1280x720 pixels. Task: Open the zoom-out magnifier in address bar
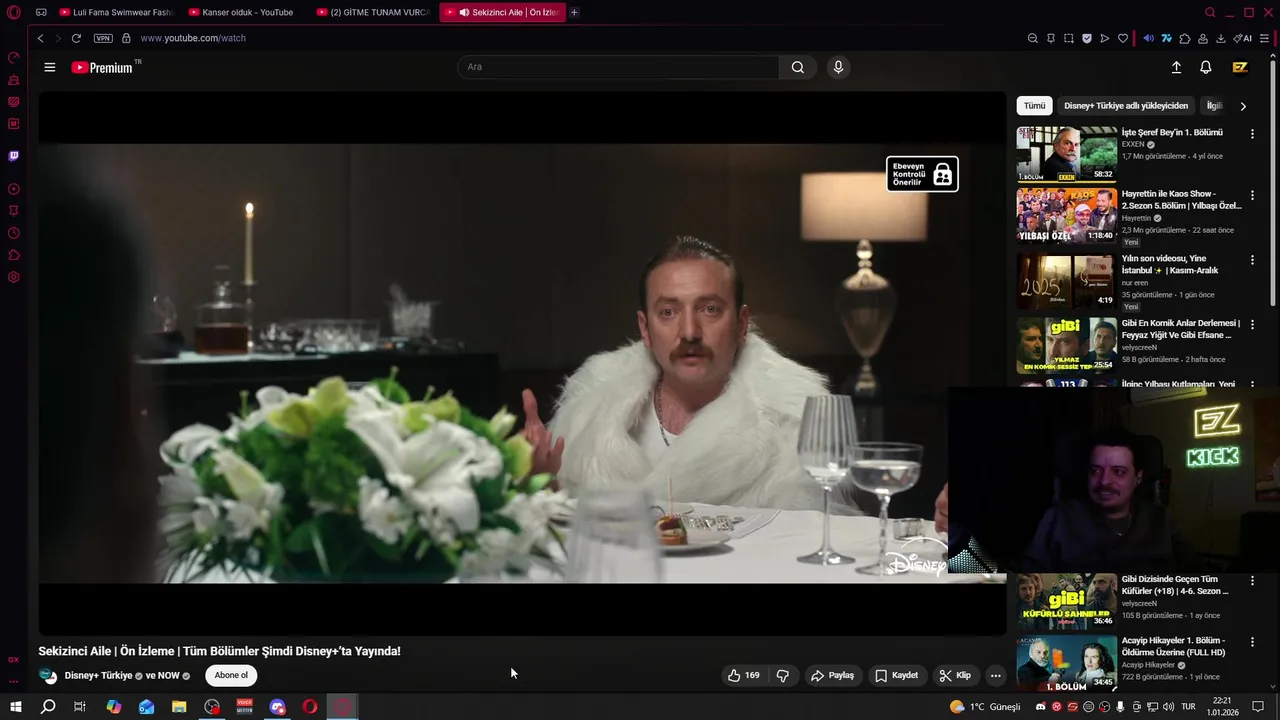(x=1033, y=38)
